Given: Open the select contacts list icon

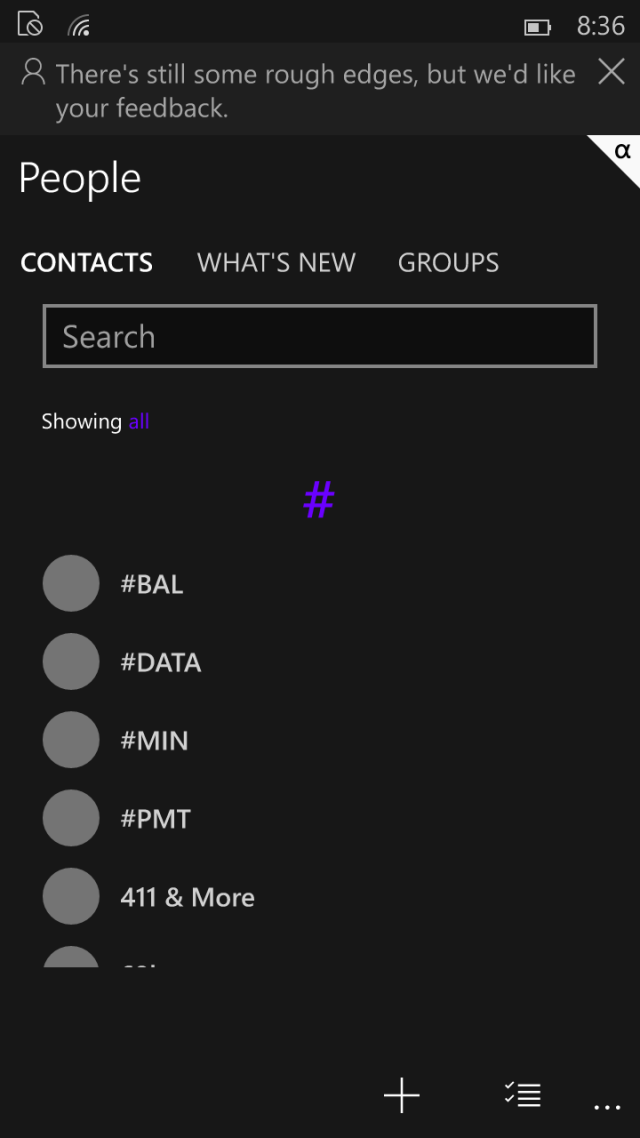Looking at the screenshot, I should 522,1095.
